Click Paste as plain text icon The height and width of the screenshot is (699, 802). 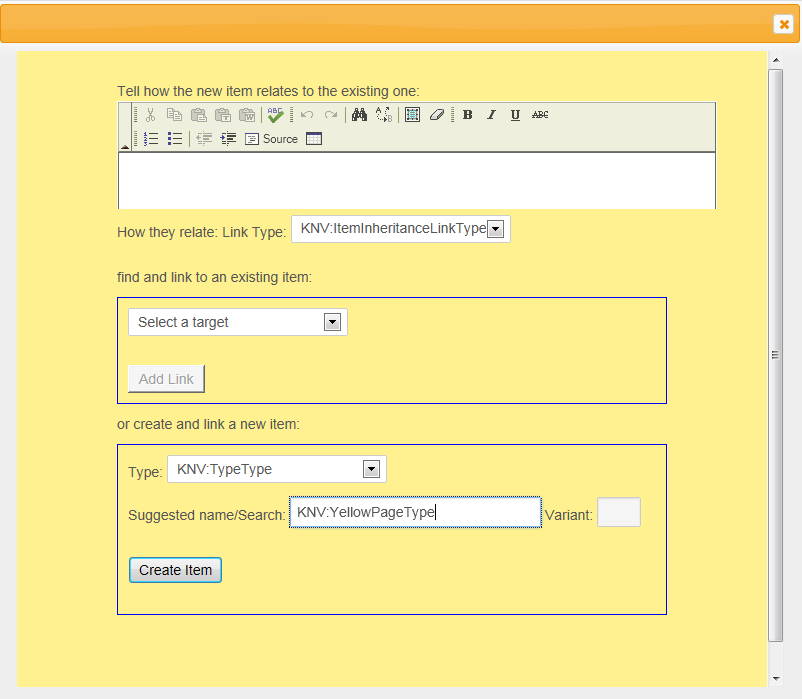(222, 115)
